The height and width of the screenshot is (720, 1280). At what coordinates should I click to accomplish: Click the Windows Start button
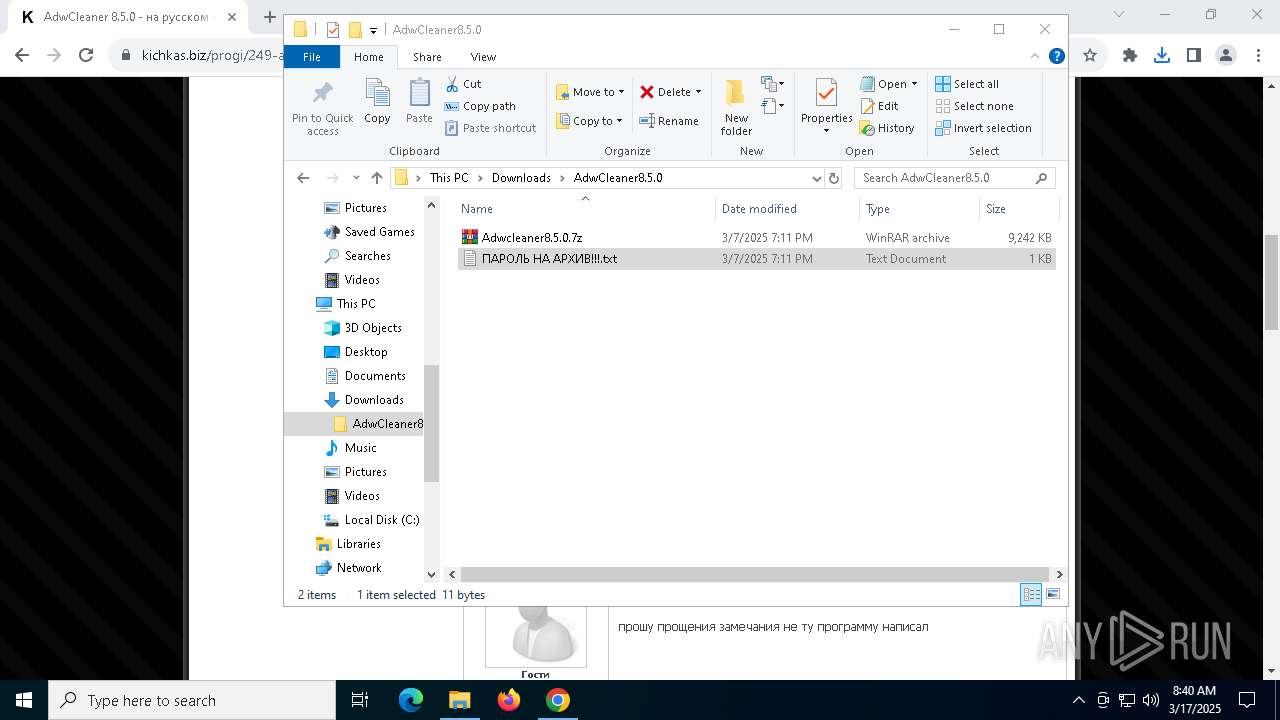point(24,700)
